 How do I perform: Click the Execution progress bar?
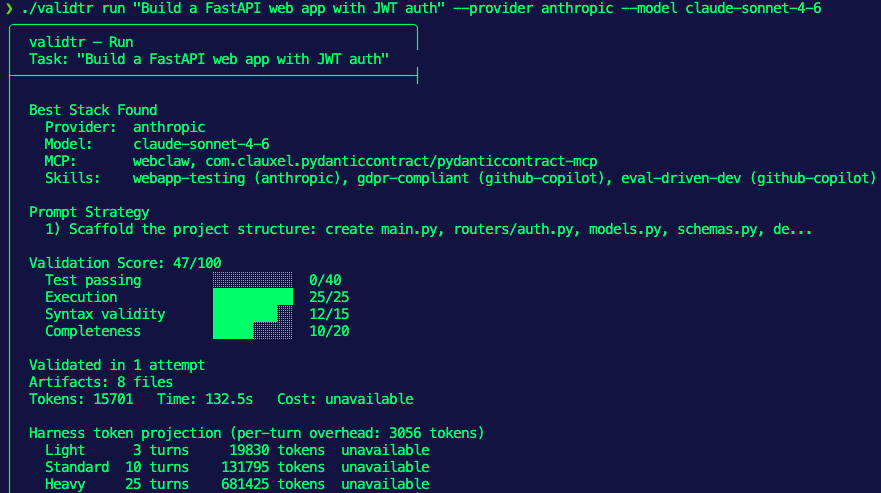(253, 297)
